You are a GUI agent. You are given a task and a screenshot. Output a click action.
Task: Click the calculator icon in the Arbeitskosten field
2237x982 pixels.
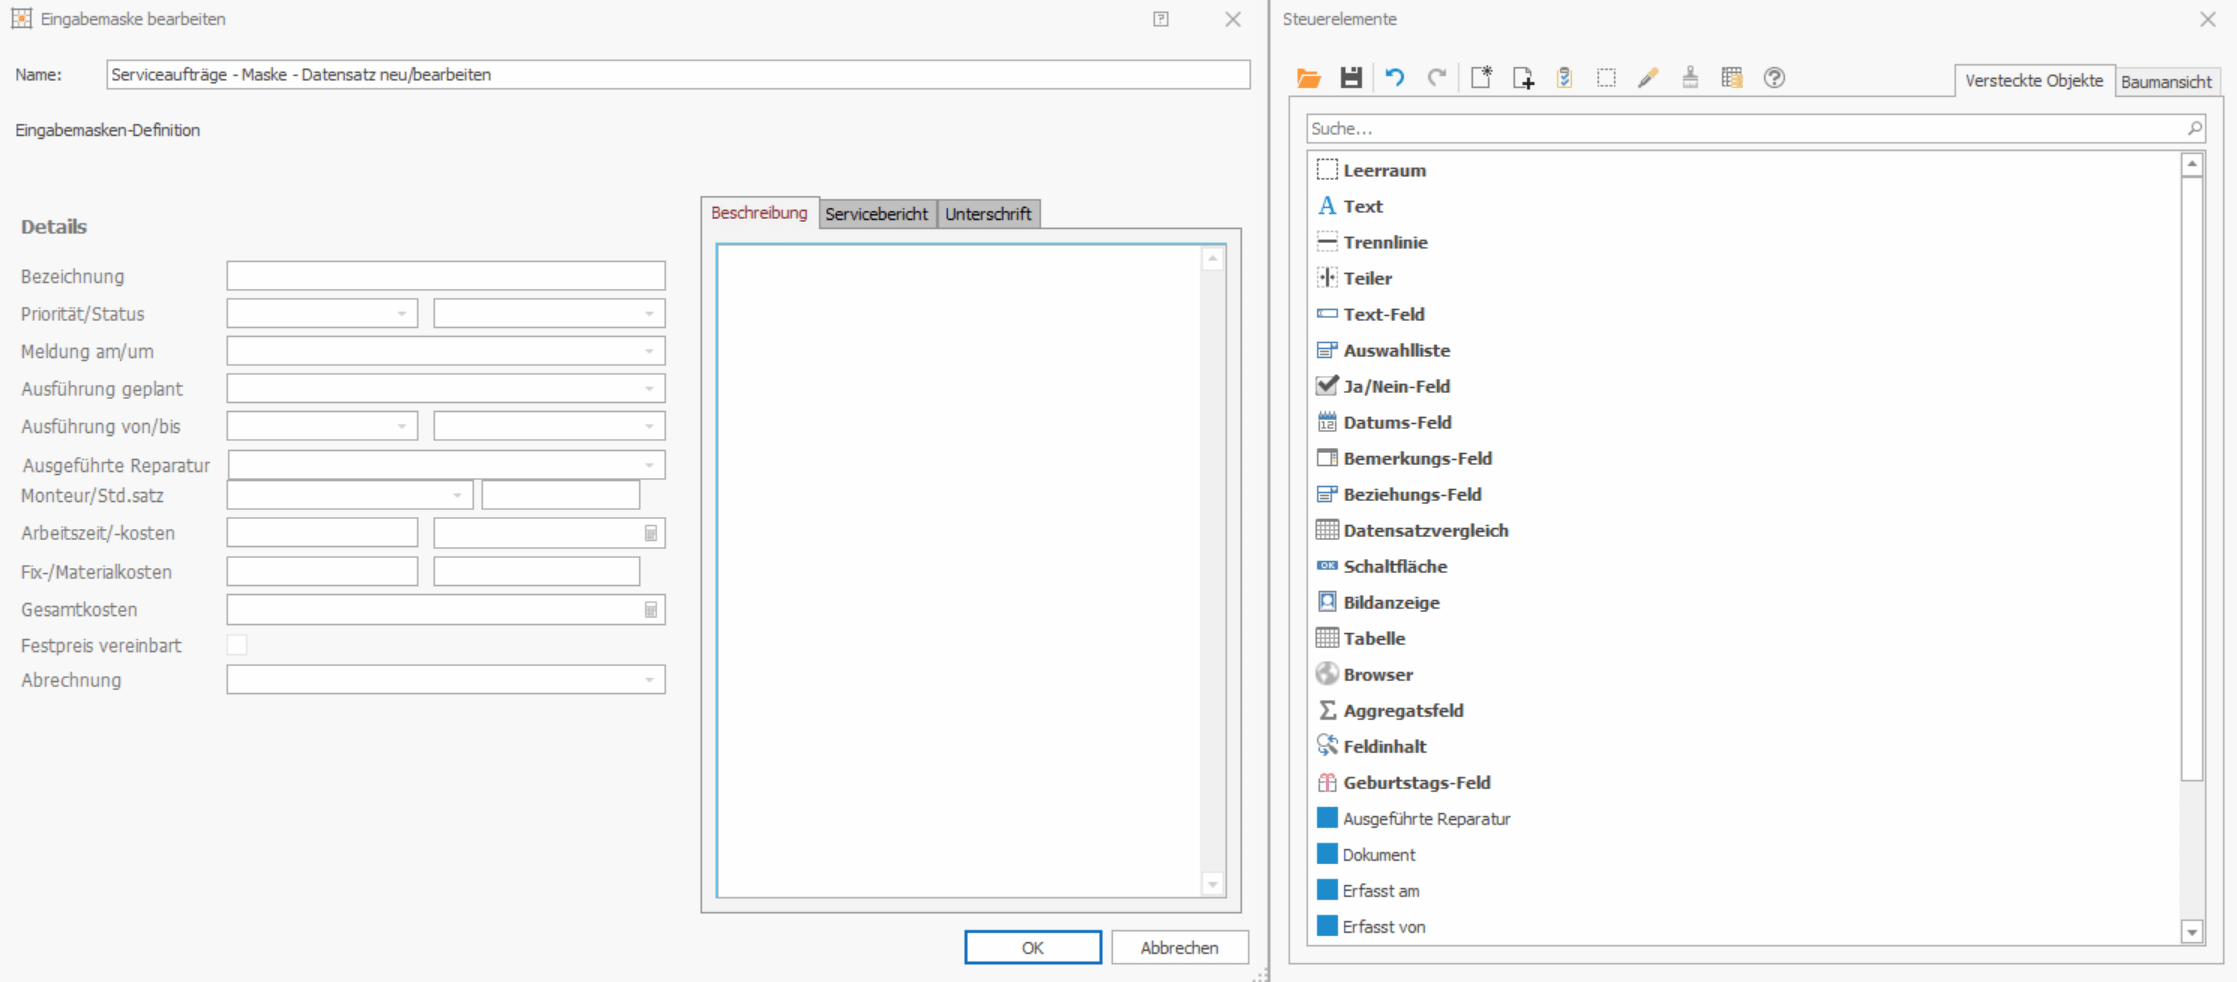pyautogui.click(x=651, y=533)
